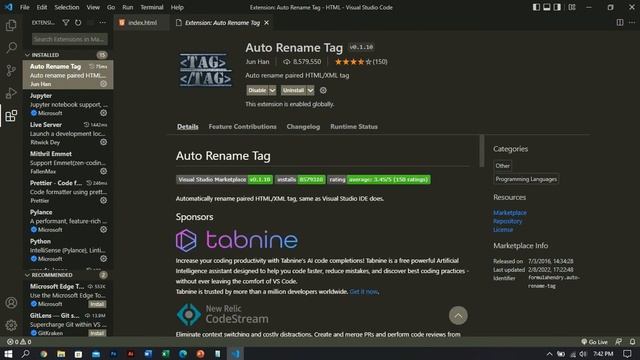This screenshot has width=640, height=360.
Task: Open the Jun Han publisher link
Action: [257, 62]
